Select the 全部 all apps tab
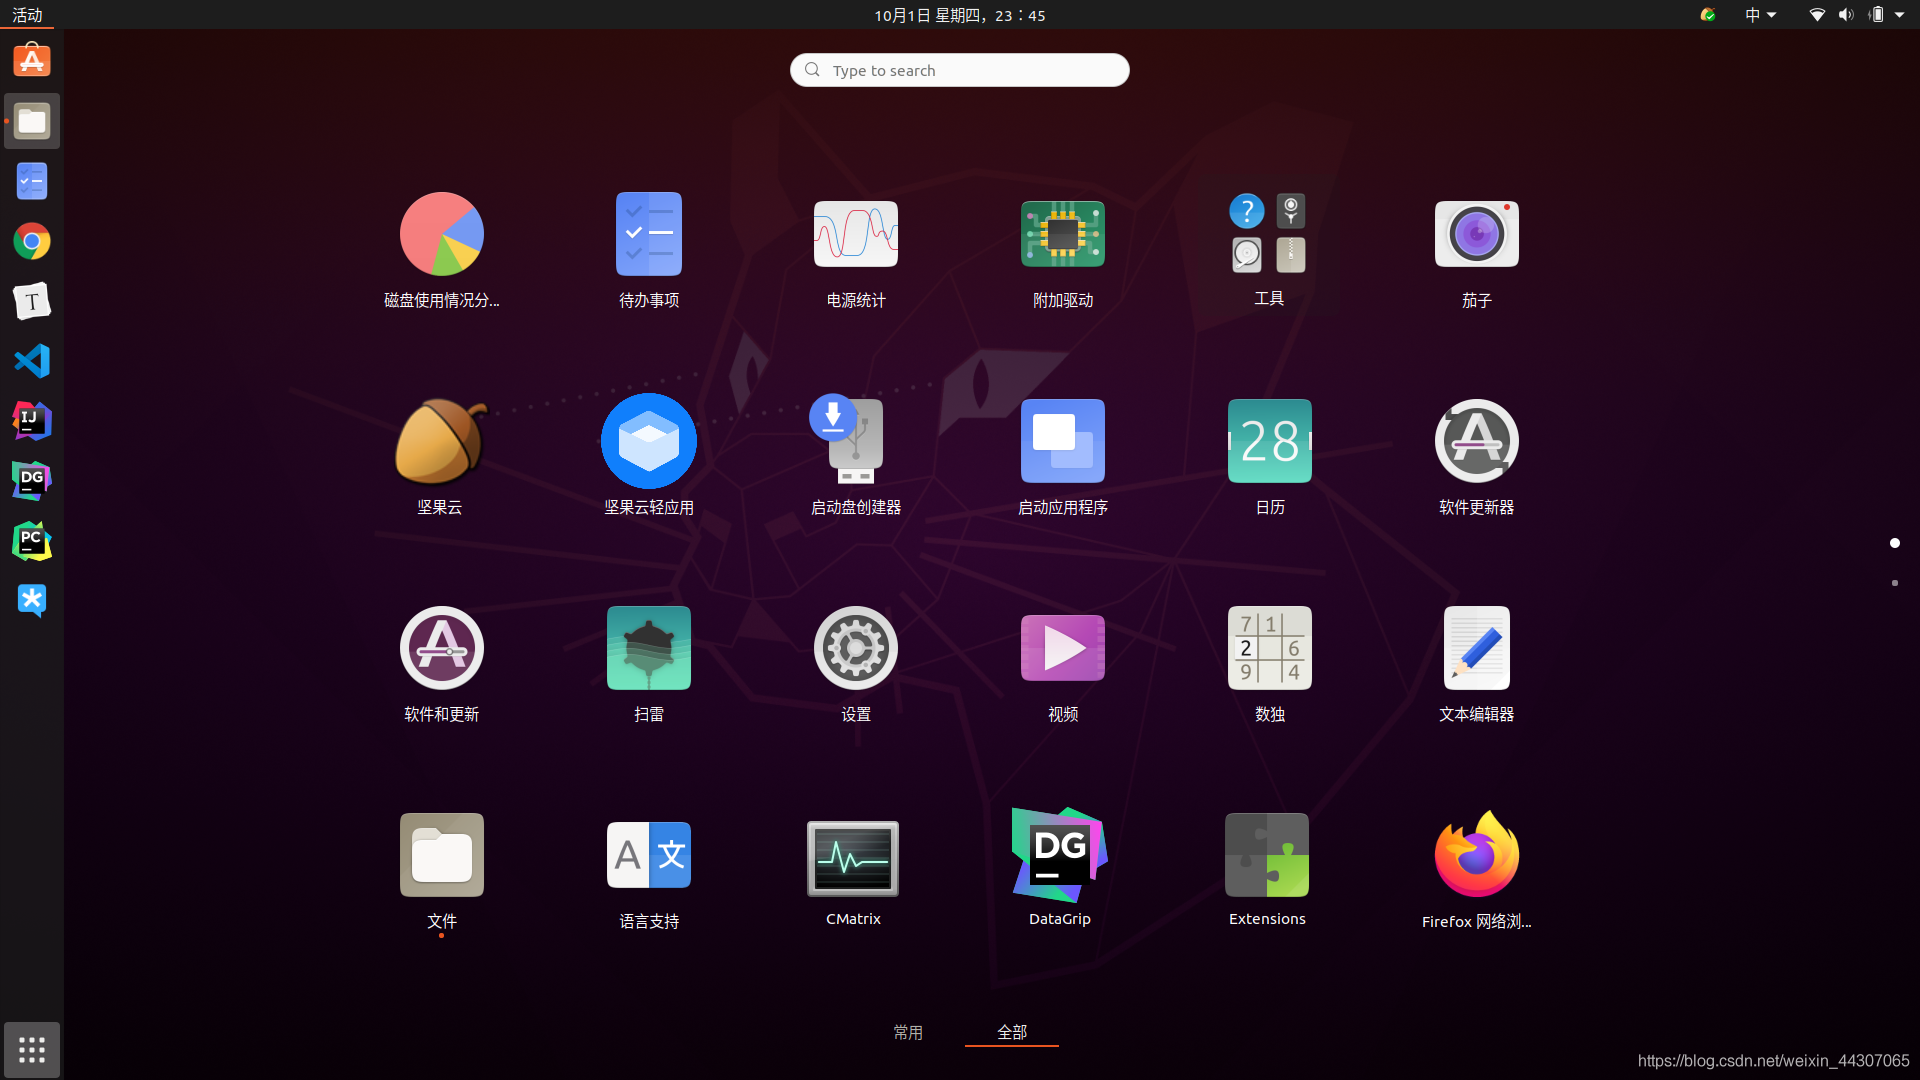 click(1012, 1032)
